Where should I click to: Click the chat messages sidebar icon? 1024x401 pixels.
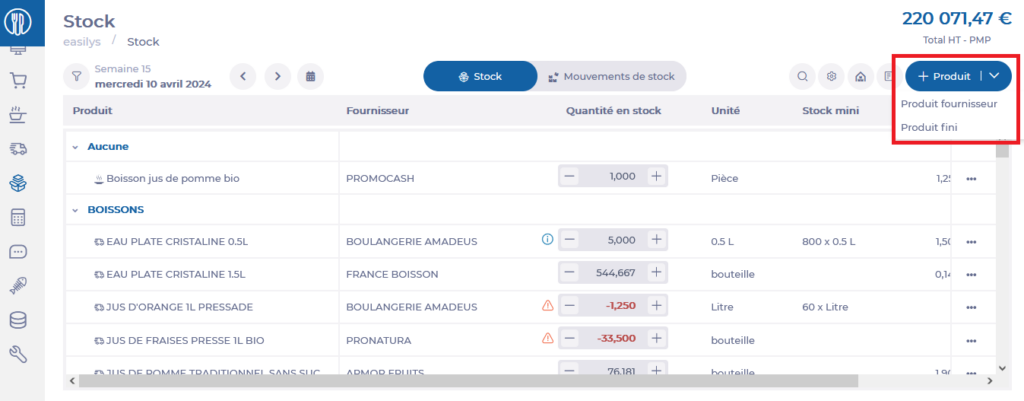(18, 251)
